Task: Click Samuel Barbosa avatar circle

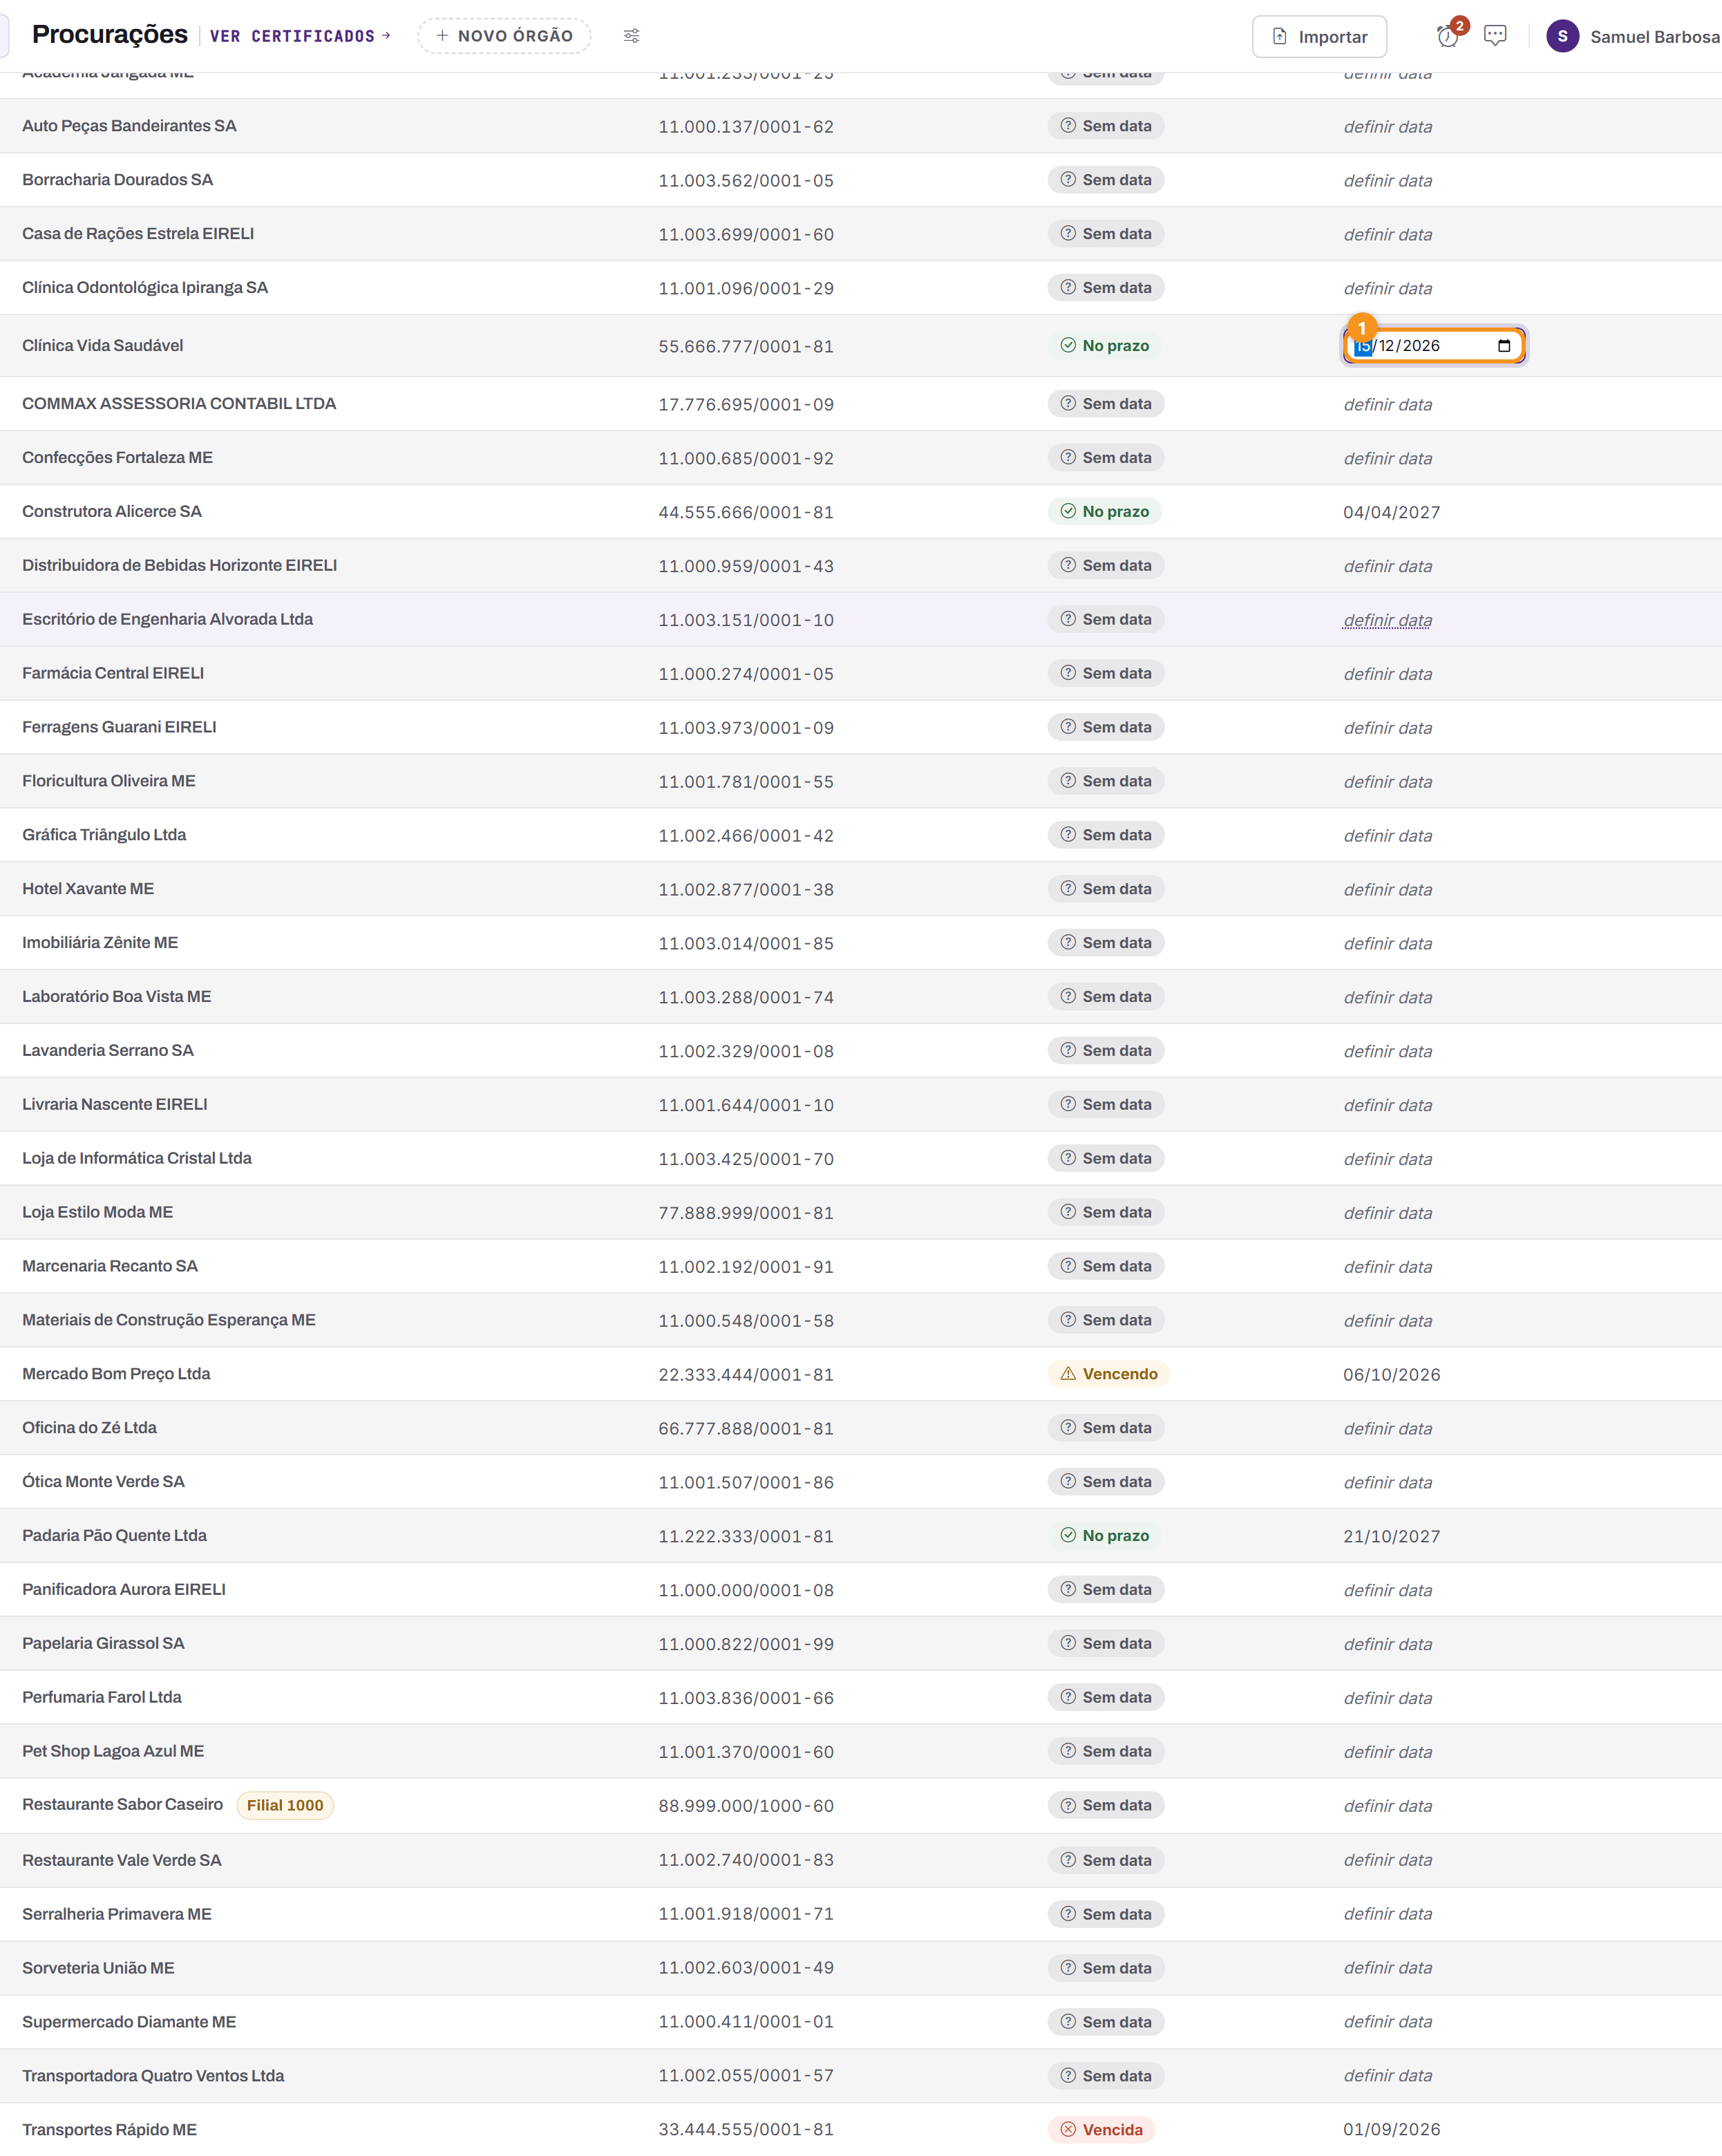Action: (x=1562, y=36)
